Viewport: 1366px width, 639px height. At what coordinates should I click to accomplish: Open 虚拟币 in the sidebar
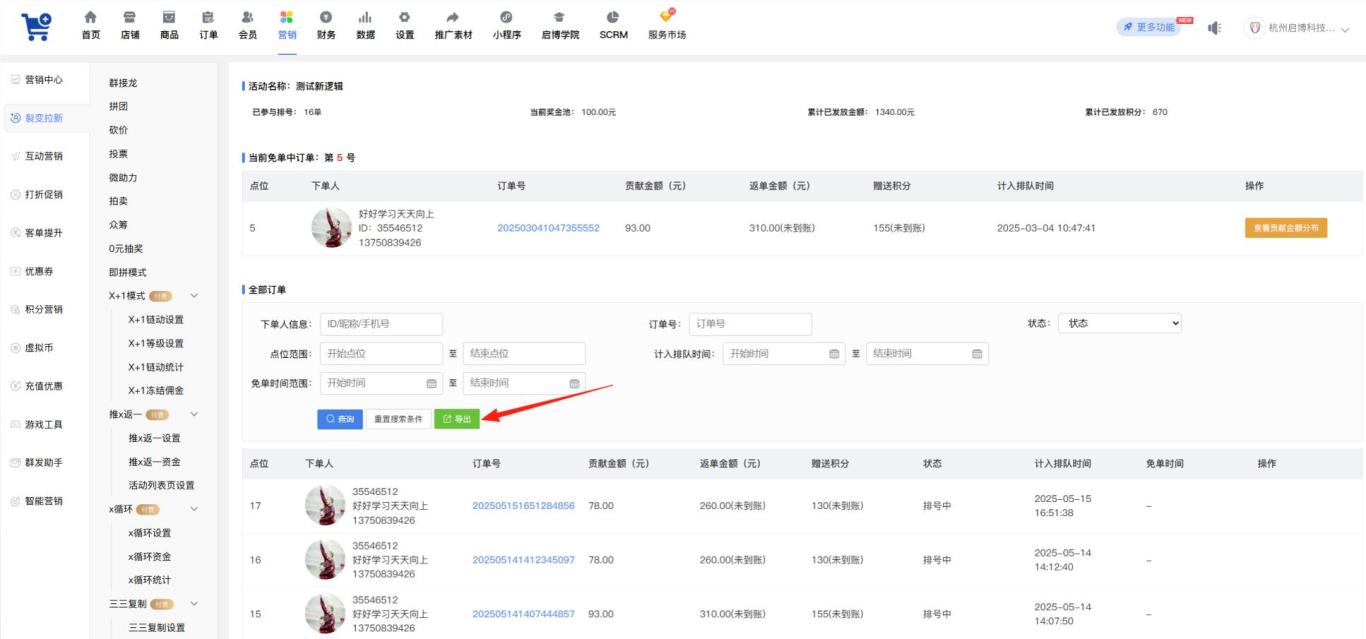point(38,348)
